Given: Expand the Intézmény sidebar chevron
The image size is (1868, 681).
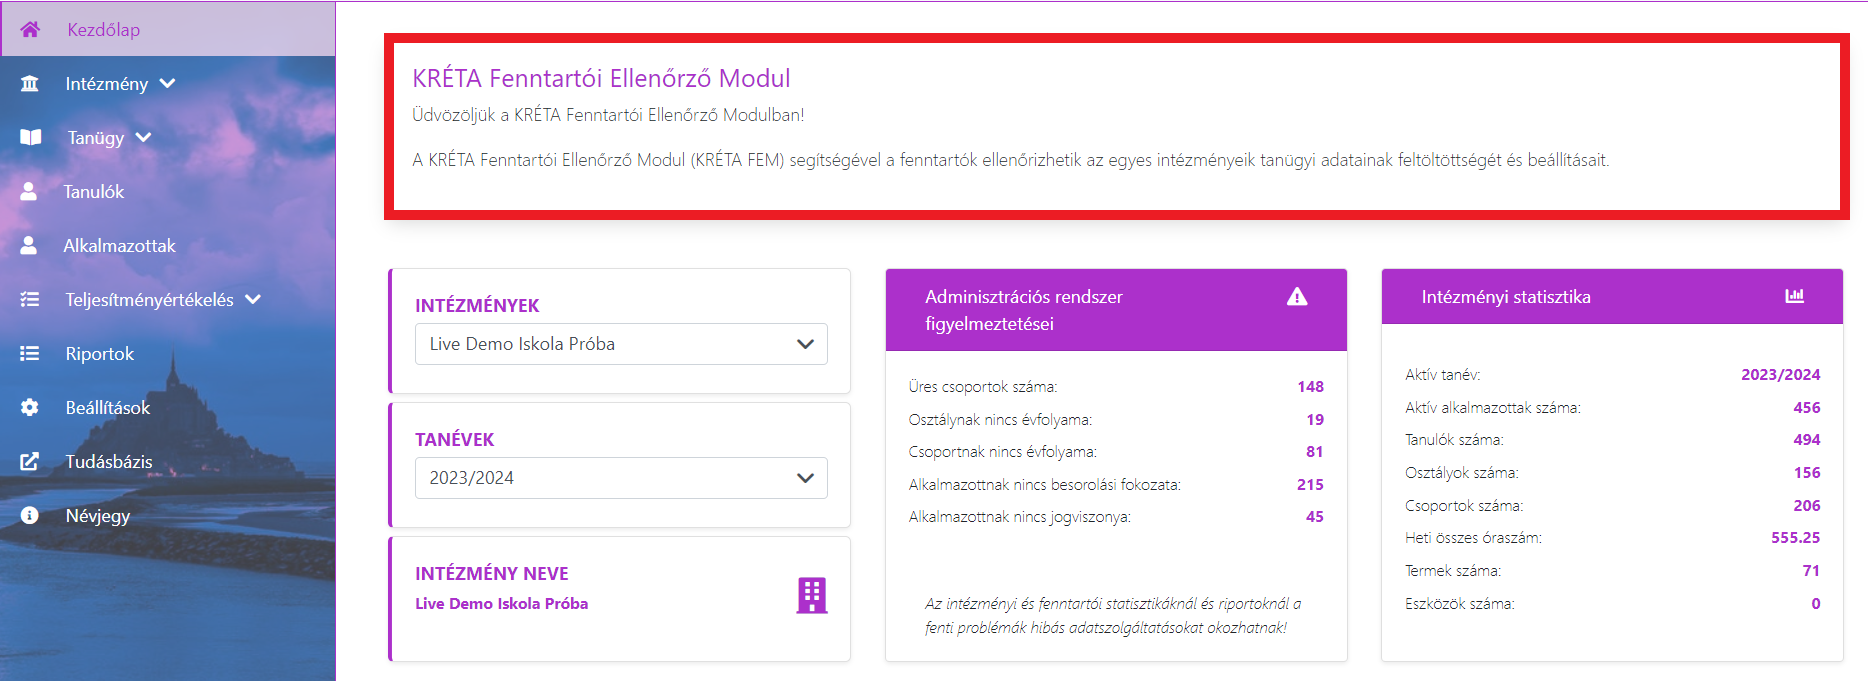Looking at the screenshot, I should (167, 83).
